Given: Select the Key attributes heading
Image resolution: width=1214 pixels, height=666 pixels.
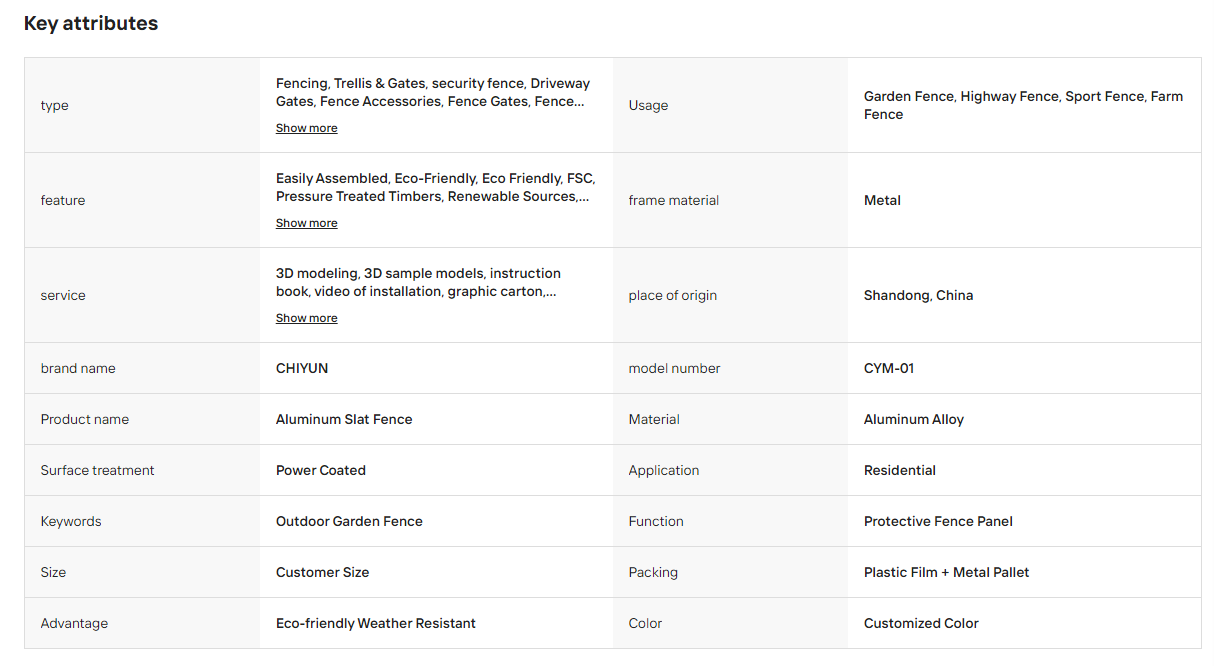Looking at the screenshot, I should coord(91,23).
